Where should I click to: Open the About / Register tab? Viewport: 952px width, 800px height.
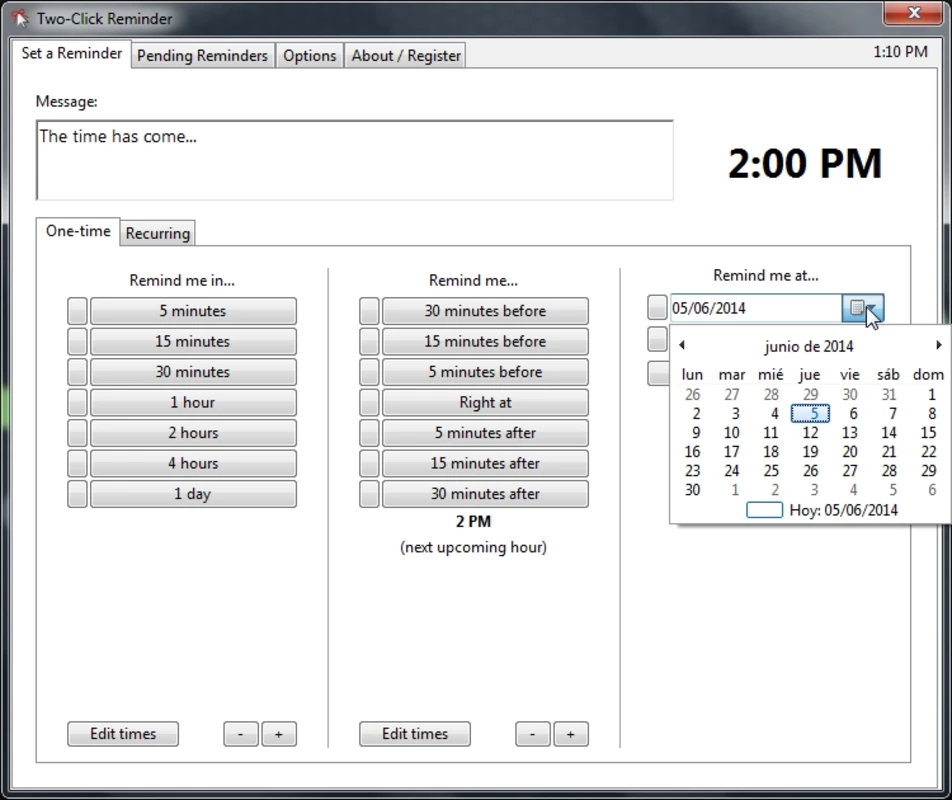pos(406,55)
